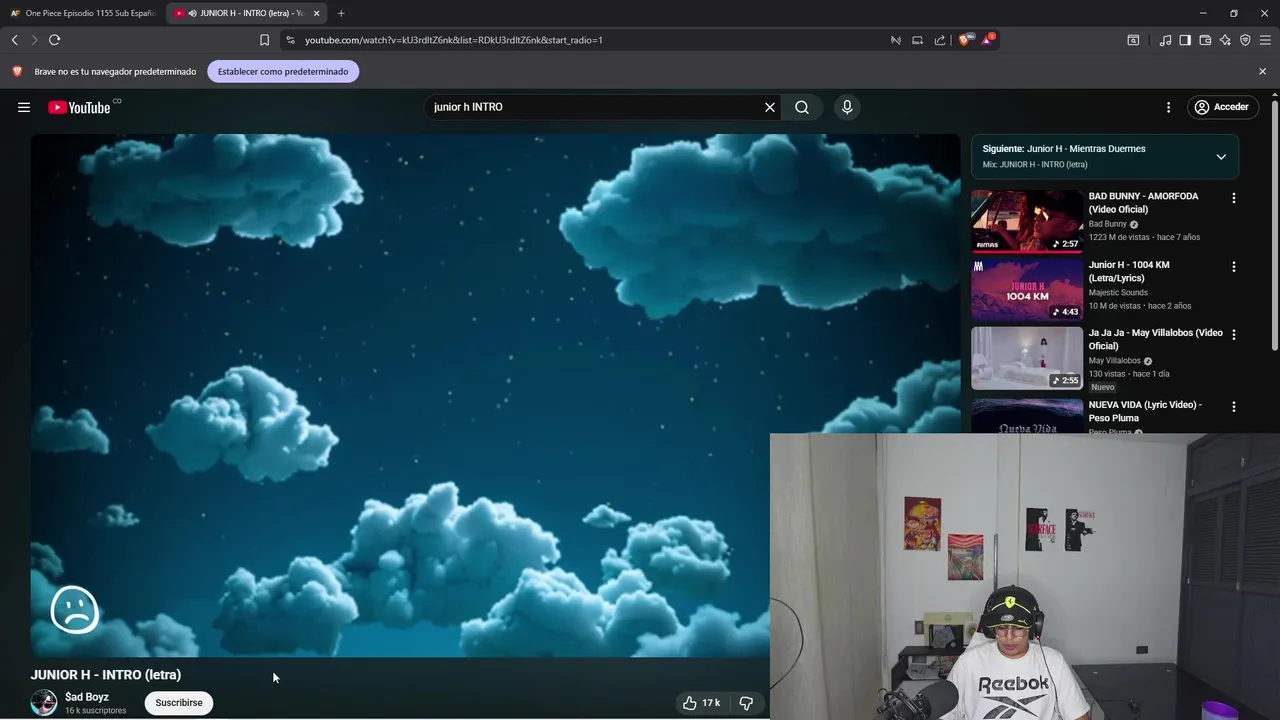Go back in browser history
The width and height of the screenshot is (1280, 720).
(x=15, y=40)
